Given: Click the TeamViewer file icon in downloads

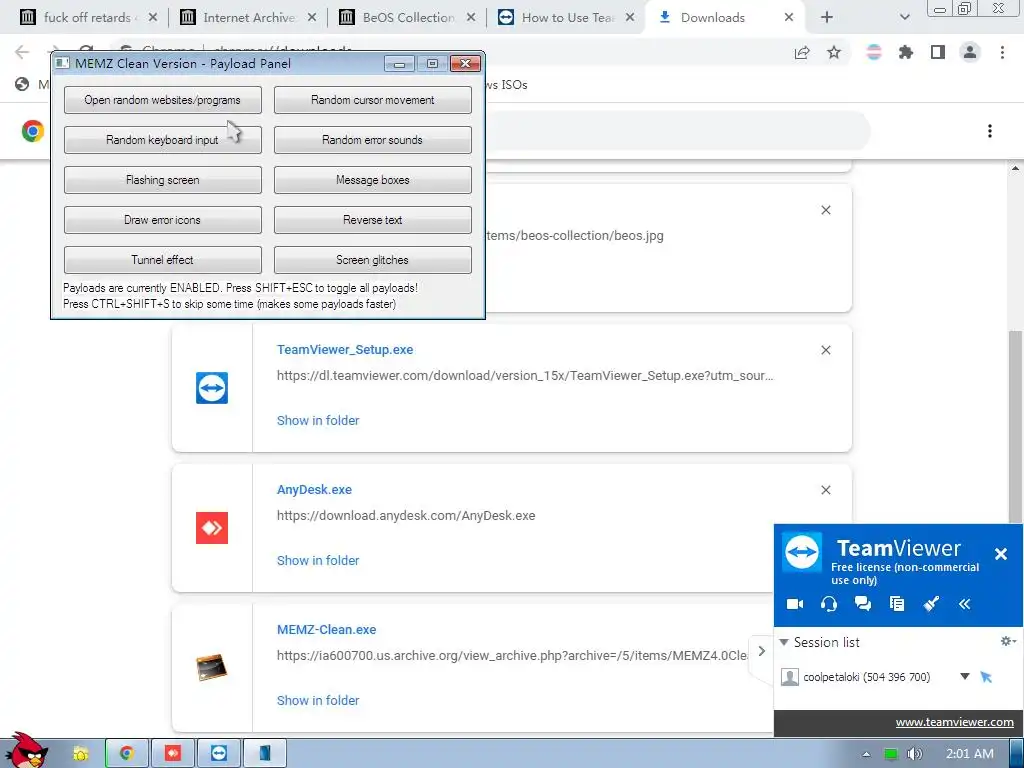Looking at the screenshot, I should (212, 388).
